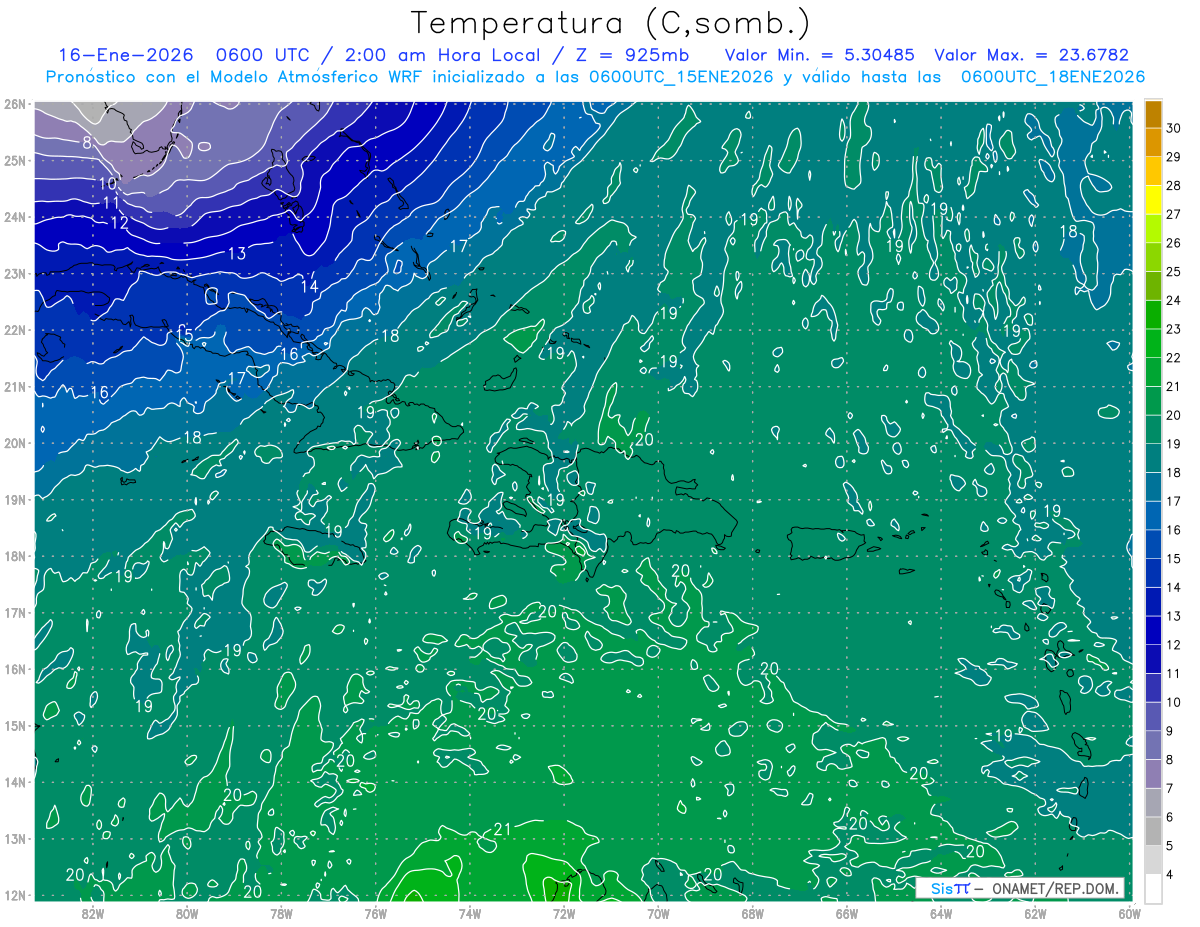The width and height of the screenshot is (1200, 927).
Task: Click the 9 label on the color scale
Action: [x=1171, y=731]
